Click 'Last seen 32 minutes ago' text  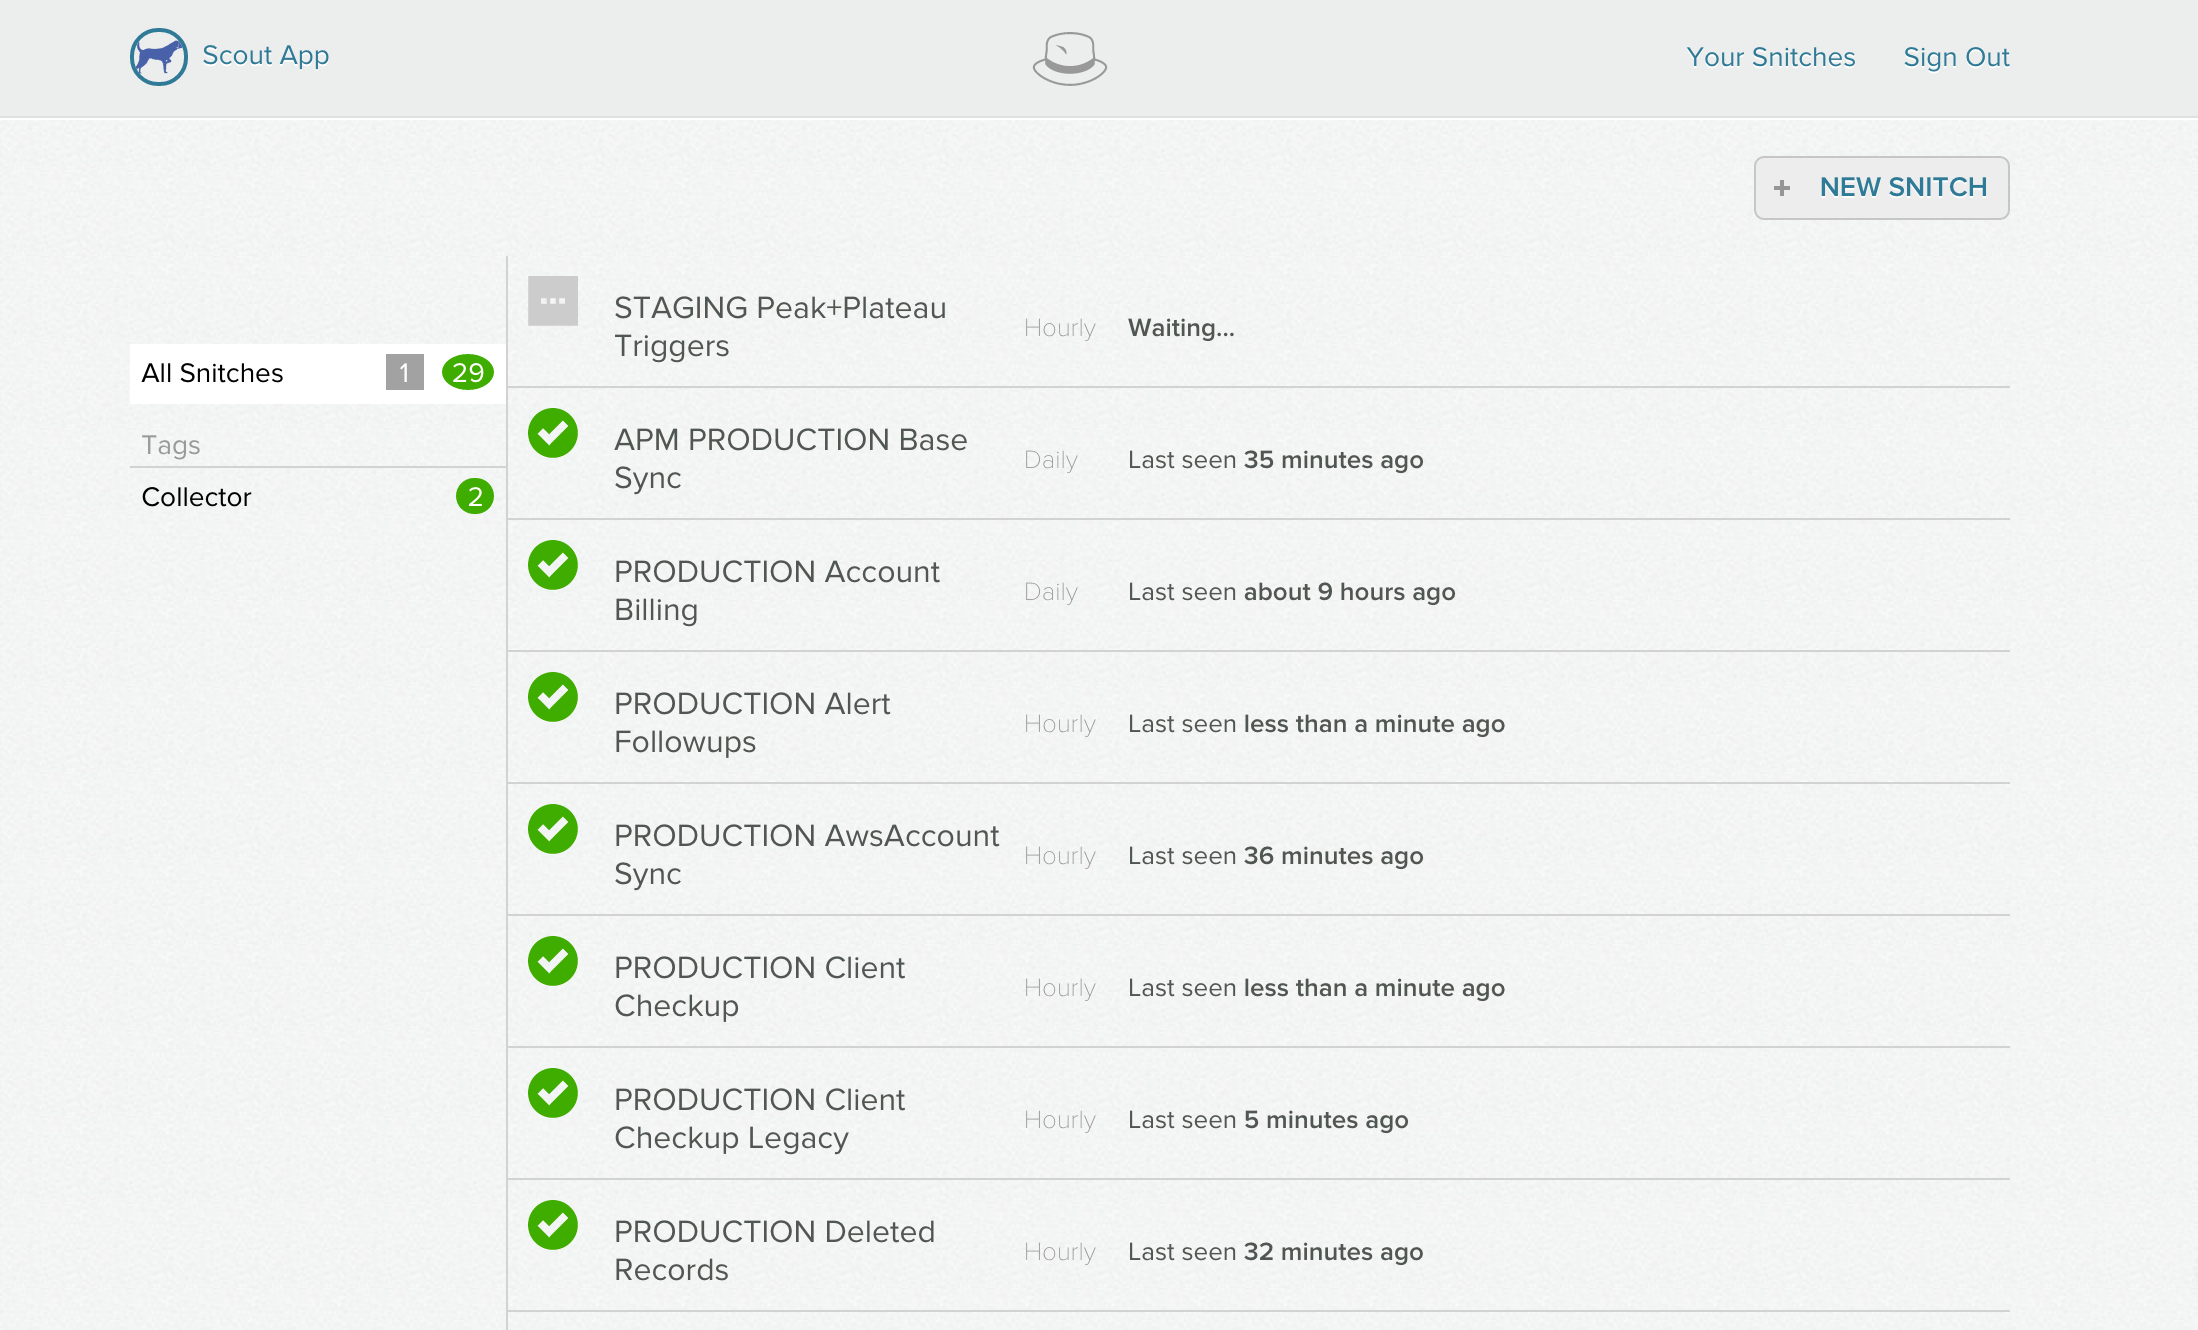[x=1276, y=1252]
